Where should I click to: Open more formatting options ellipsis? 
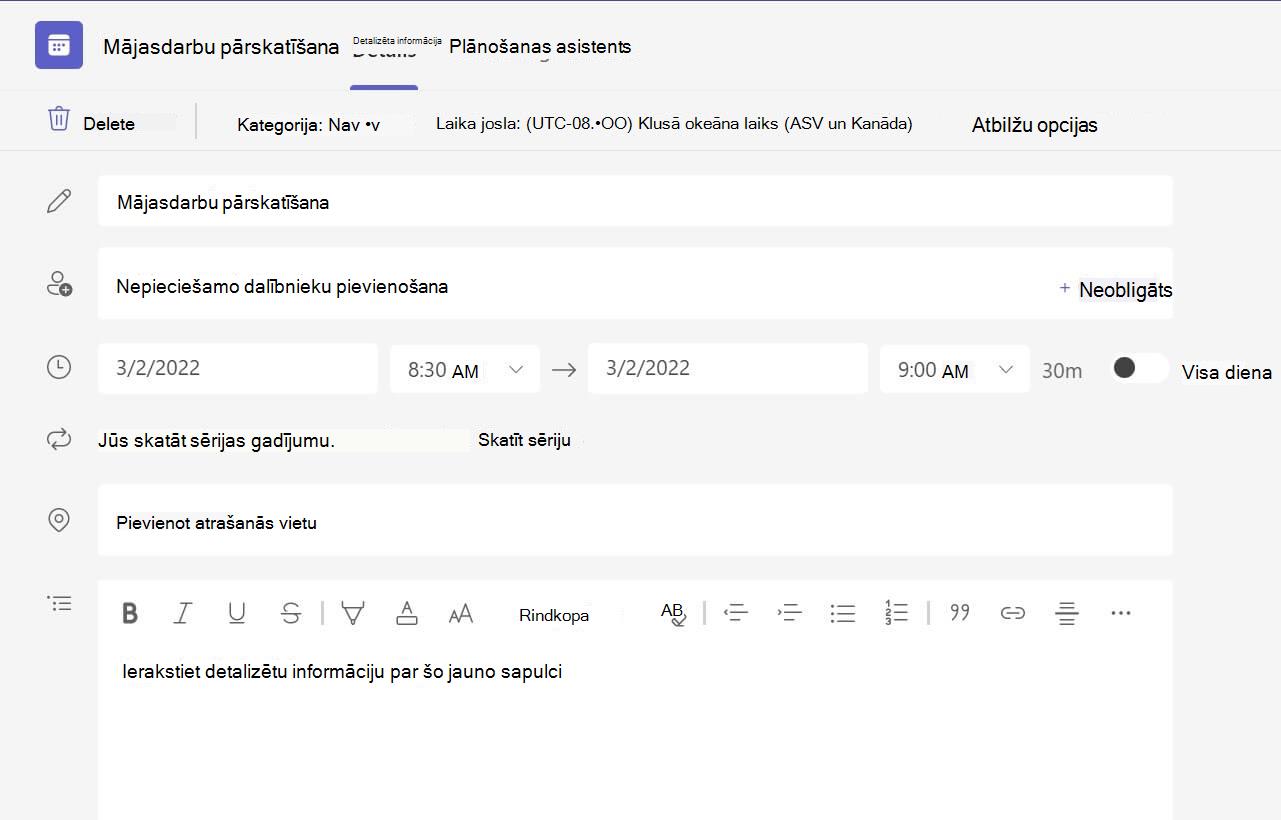1121,613
